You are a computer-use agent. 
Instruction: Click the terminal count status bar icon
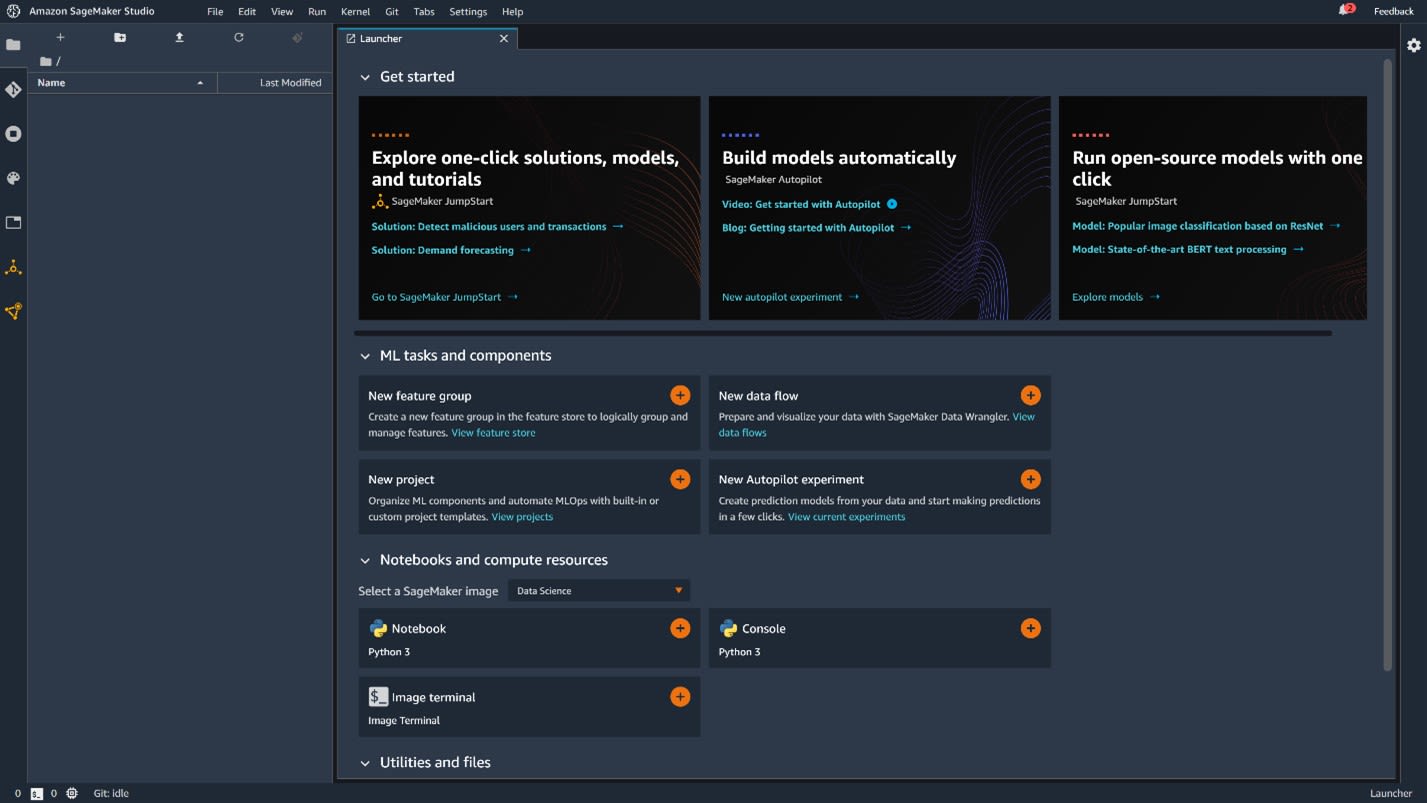37,793
